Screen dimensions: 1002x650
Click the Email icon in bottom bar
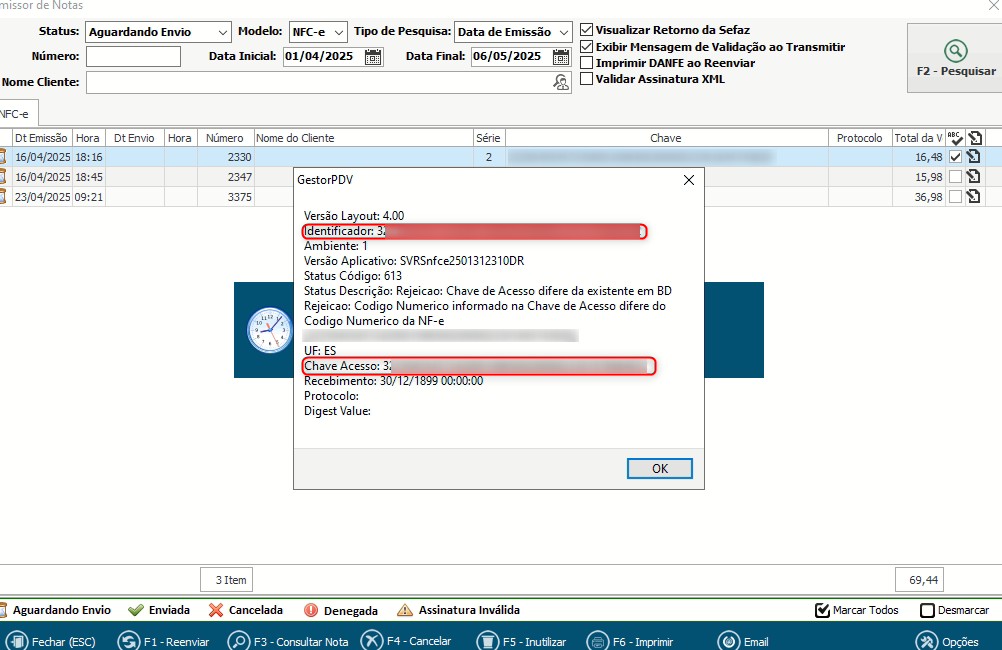(x=729, y=641)
